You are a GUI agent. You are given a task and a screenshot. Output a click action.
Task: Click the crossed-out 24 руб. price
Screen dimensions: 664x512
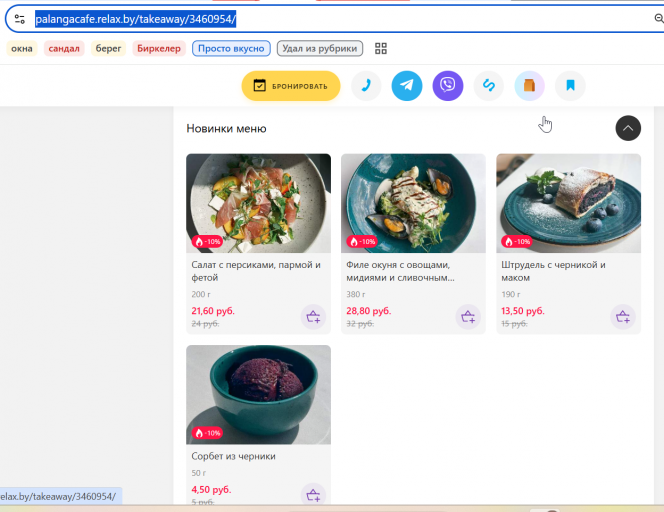(205, 324)
